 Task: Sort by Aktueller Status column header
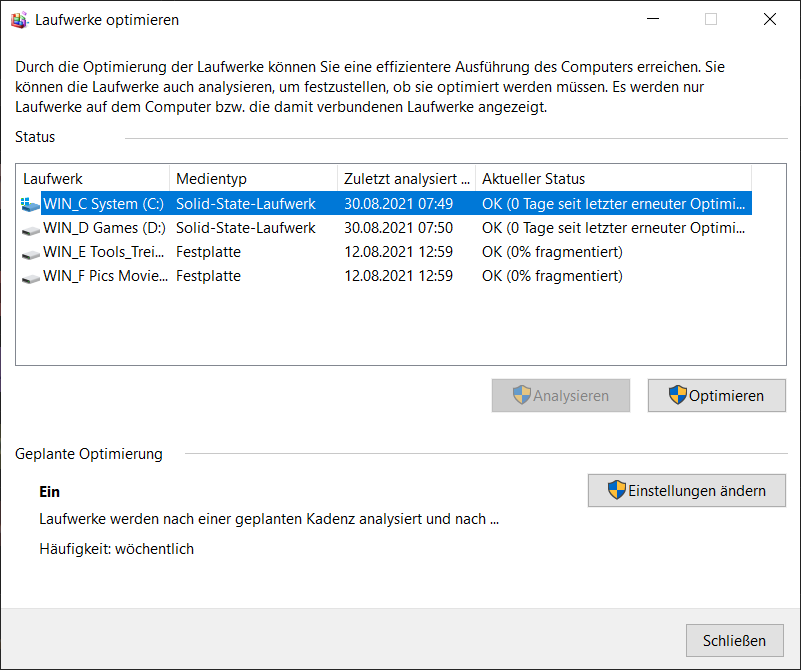tap(610, 179)
